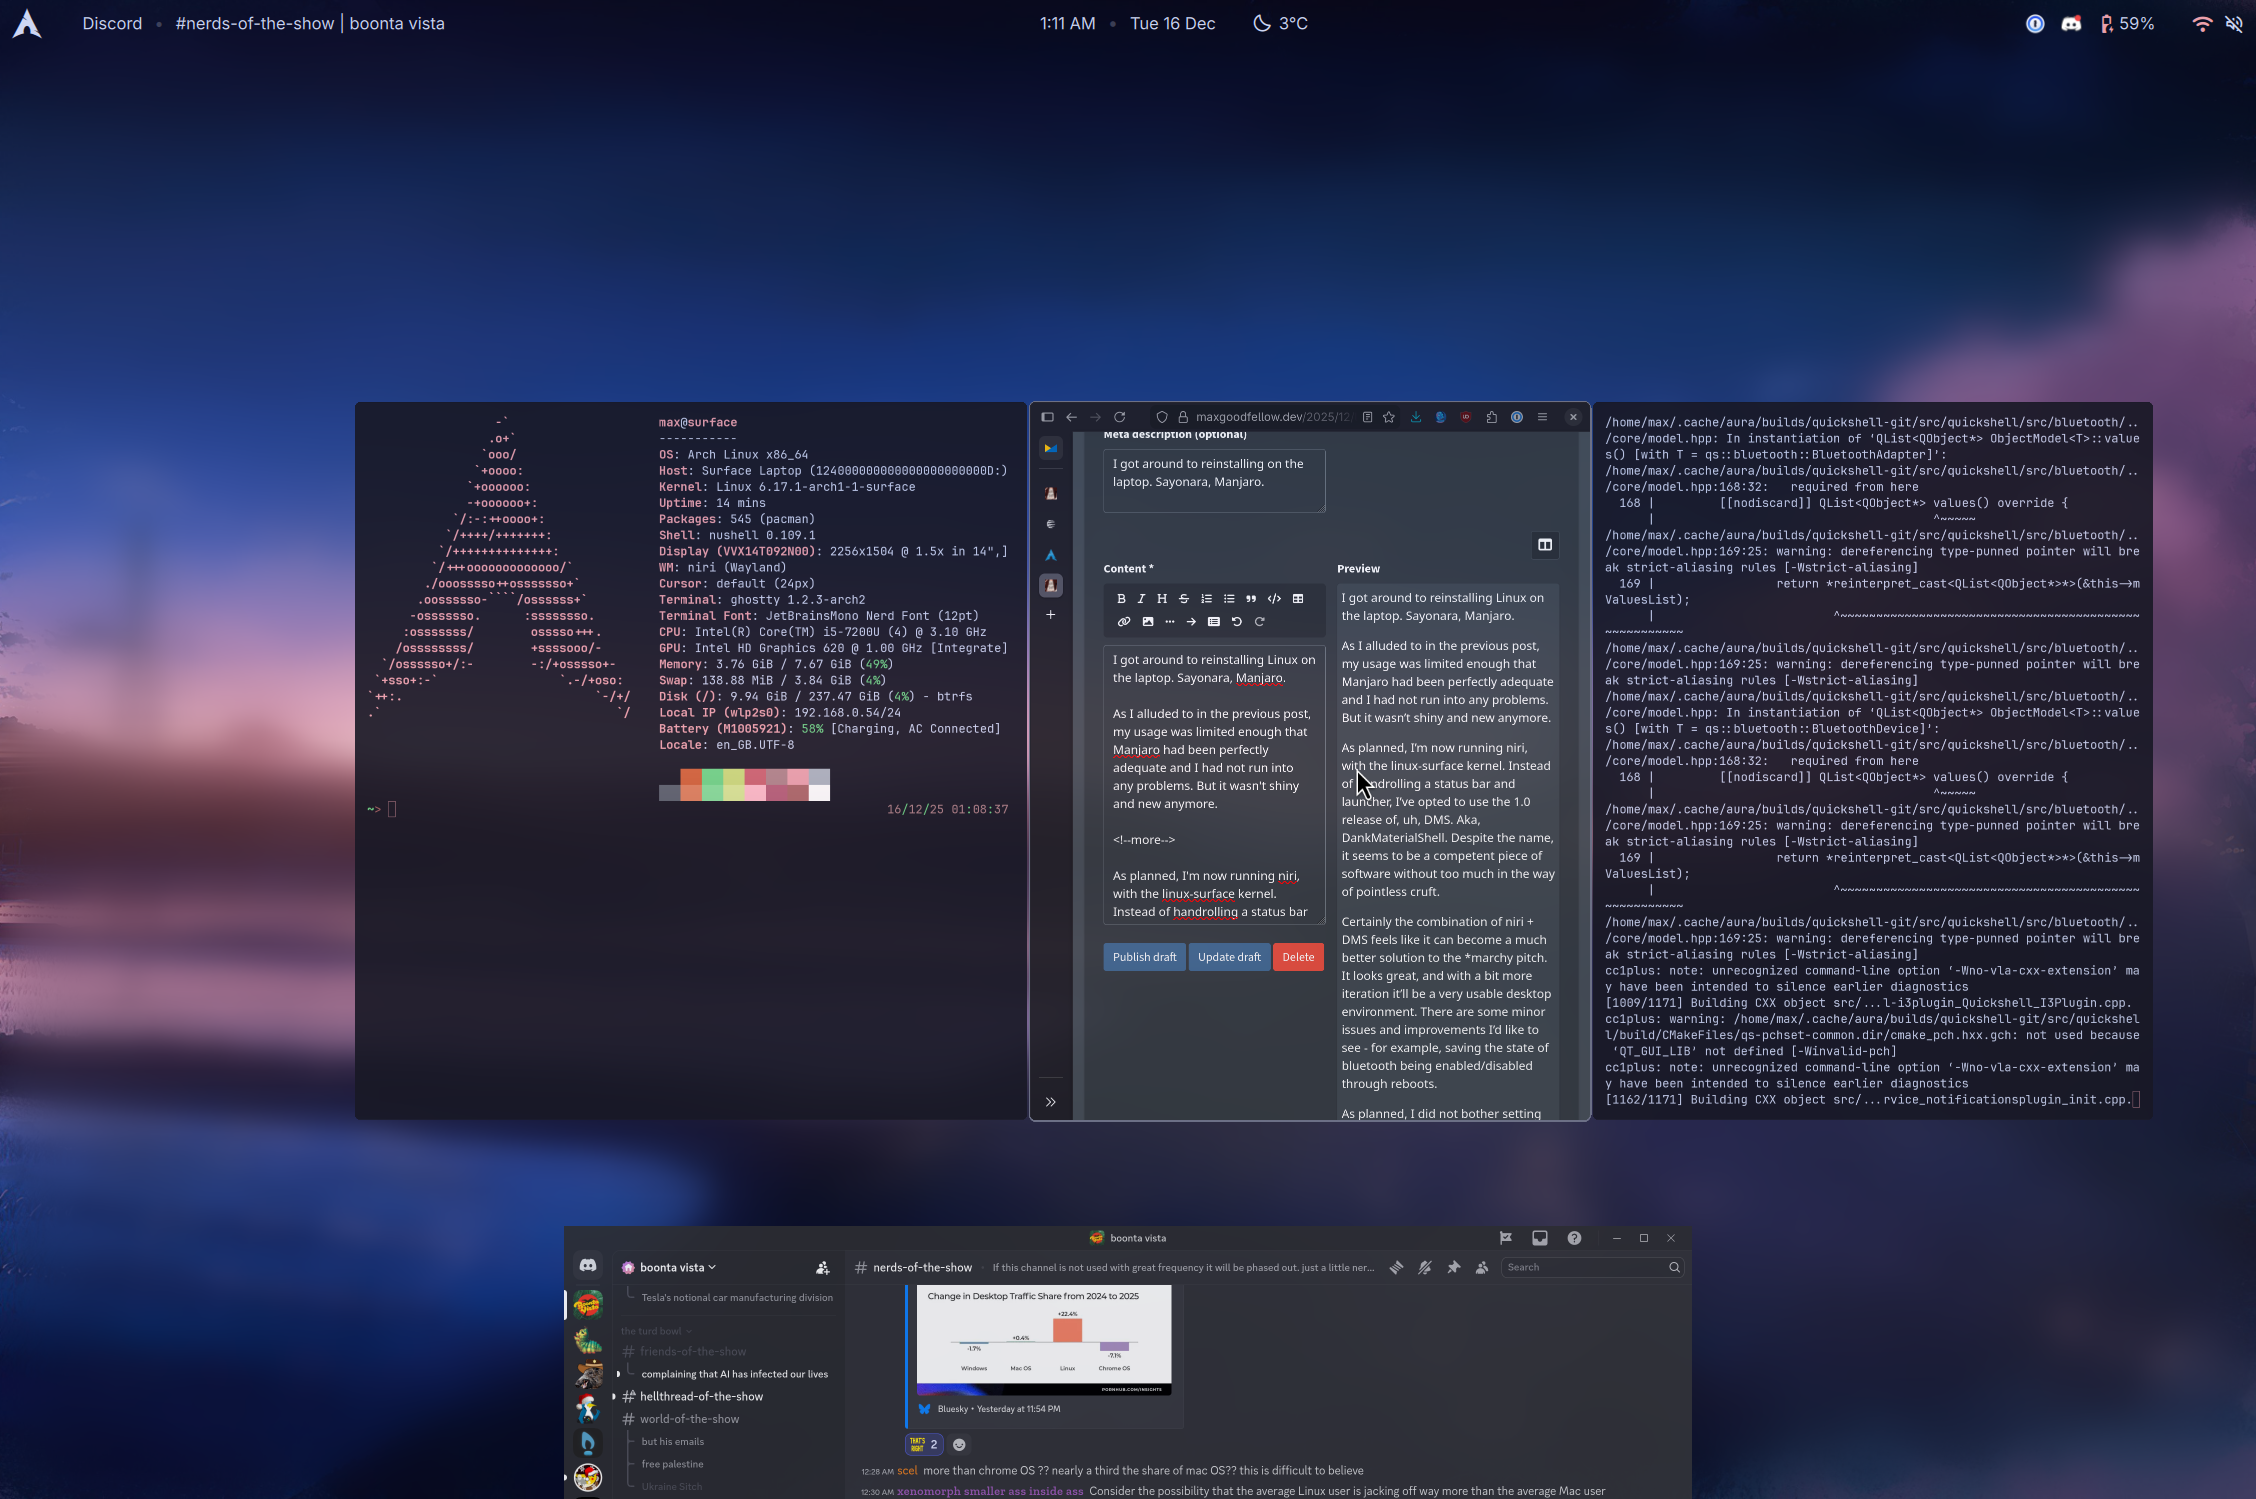Click the insert image icon
The image size is (2256, 1499).
pyautogui.click(x=1148, y=622)
